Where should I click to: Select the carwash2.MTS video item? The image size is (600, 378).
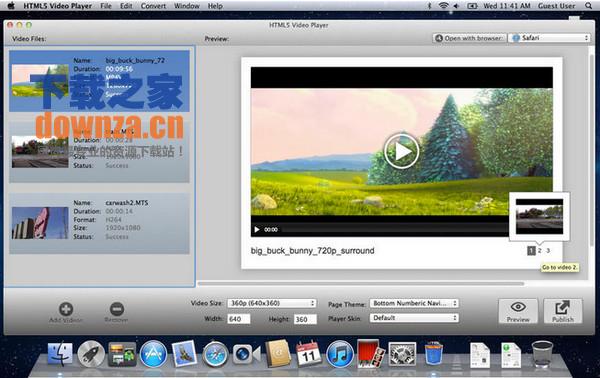tap(99, 223)
